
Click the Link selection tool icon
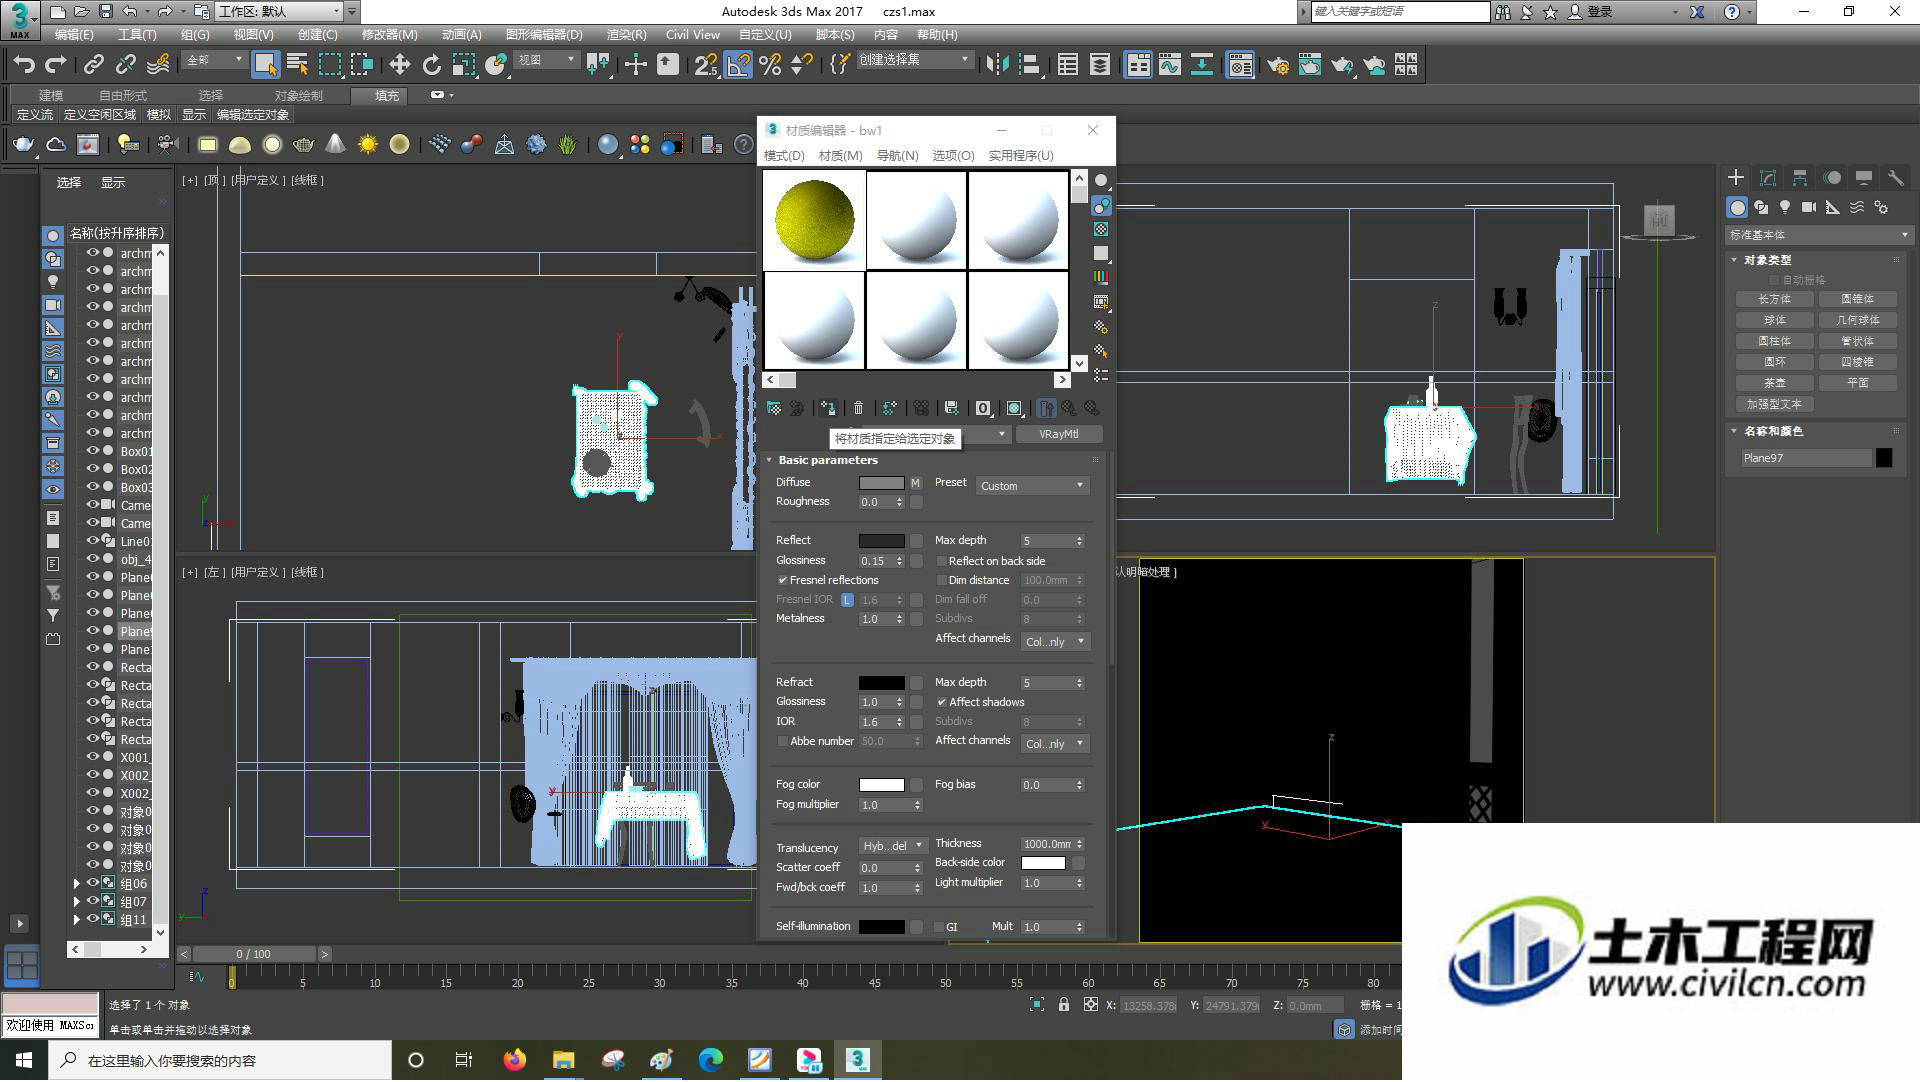click(93, 65)
